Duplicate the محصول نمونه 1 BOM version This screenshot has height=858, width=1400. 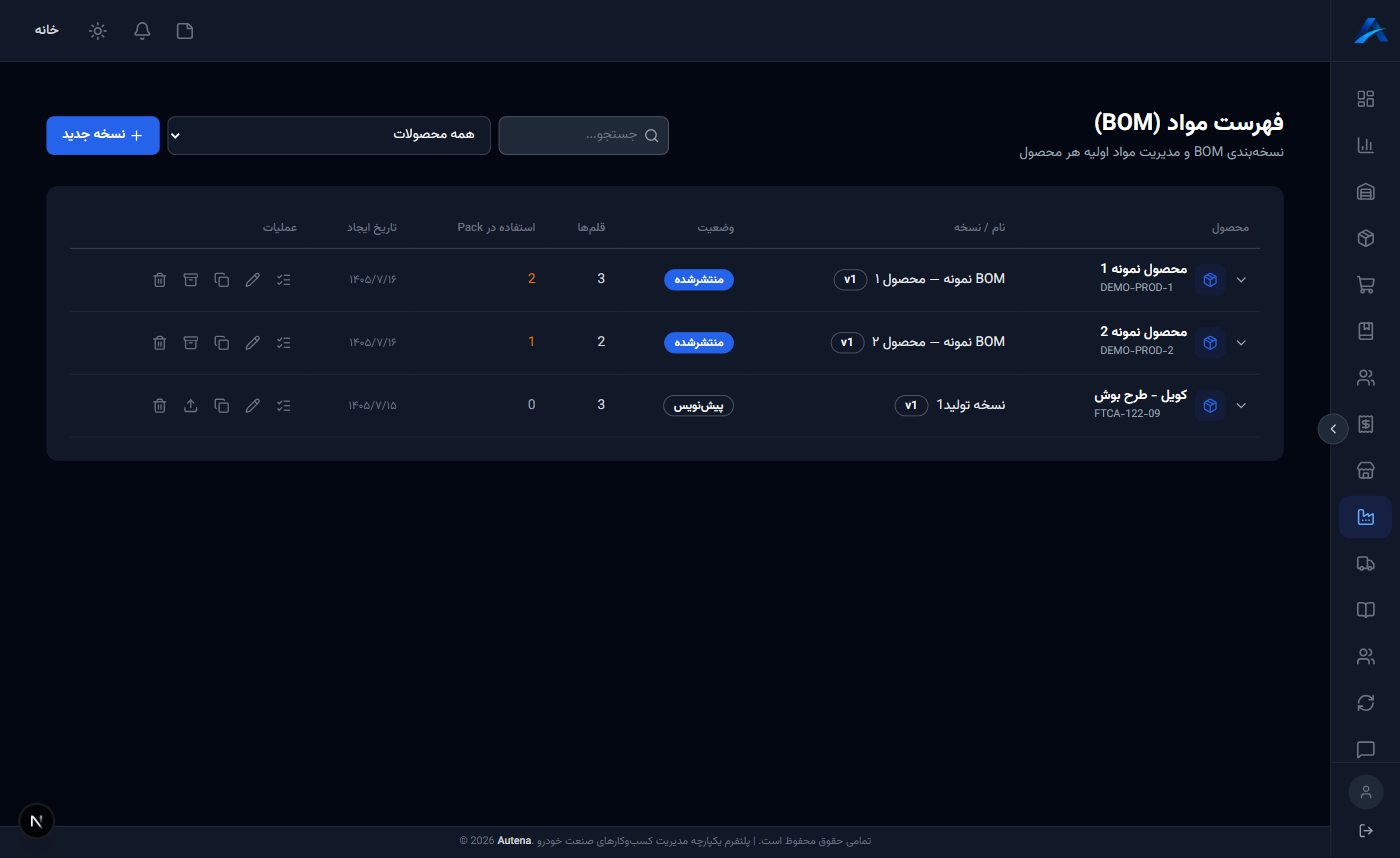[x=222, y=280]
